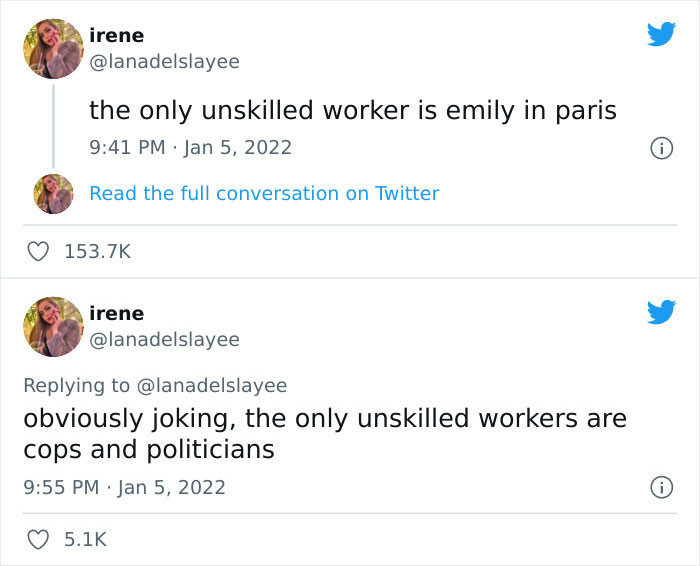Open irene's profile picture on reply tweet
This screenshot has height=566, width=700.
(53, 327)
